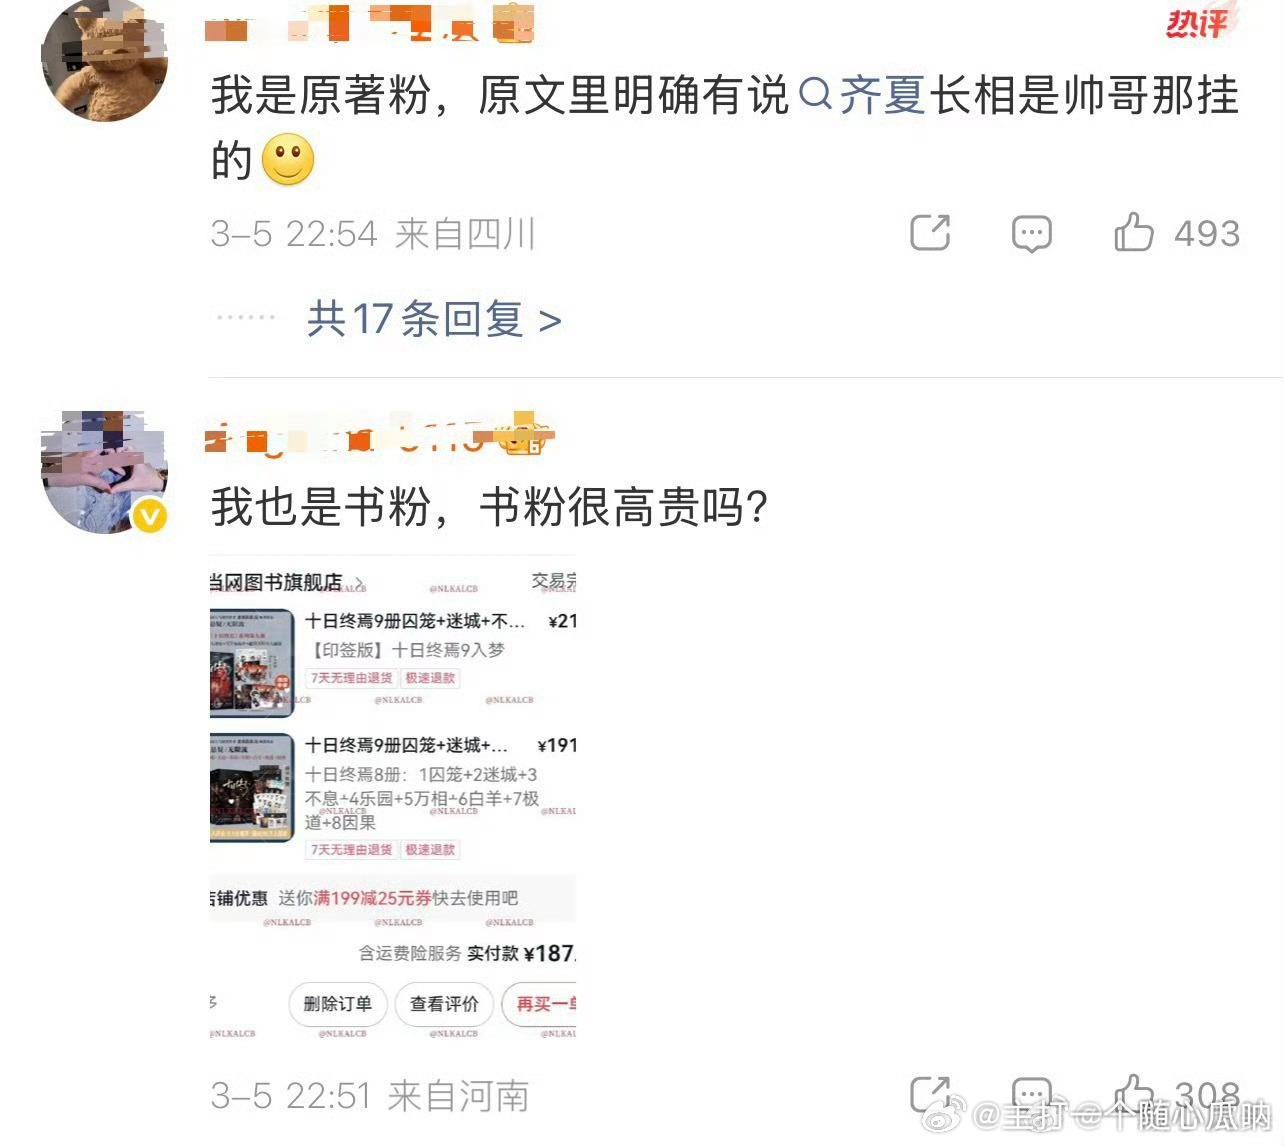1284x1146 pixels.
Task: Like the second comment with 308 likes
Action: 1134,1094
